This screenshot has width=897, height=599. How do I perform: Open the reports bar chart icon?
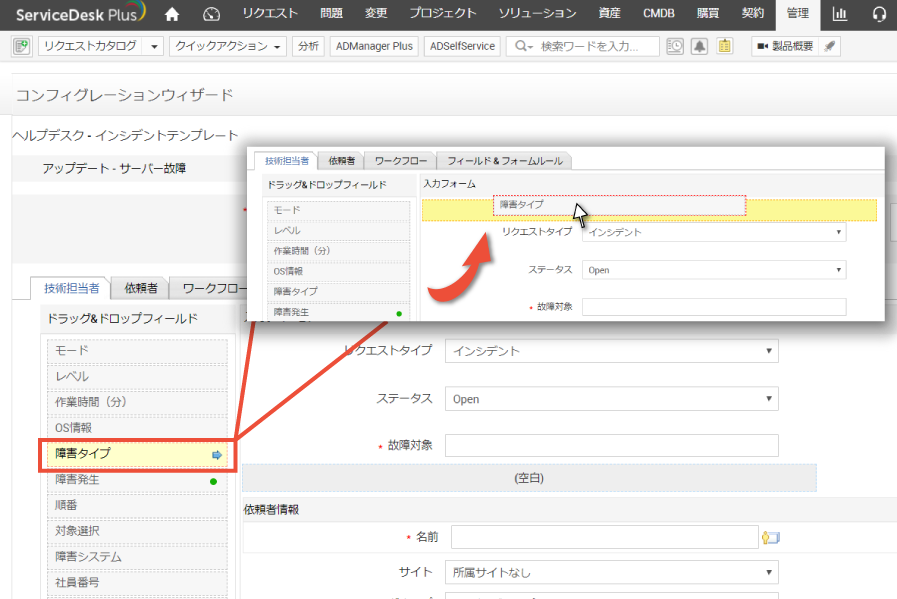[839, 14]
